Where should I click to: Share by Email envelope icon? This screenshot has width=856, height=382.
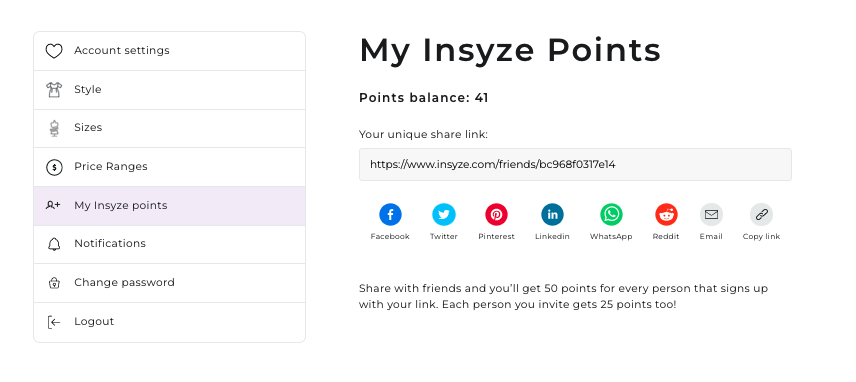point(711,214)
